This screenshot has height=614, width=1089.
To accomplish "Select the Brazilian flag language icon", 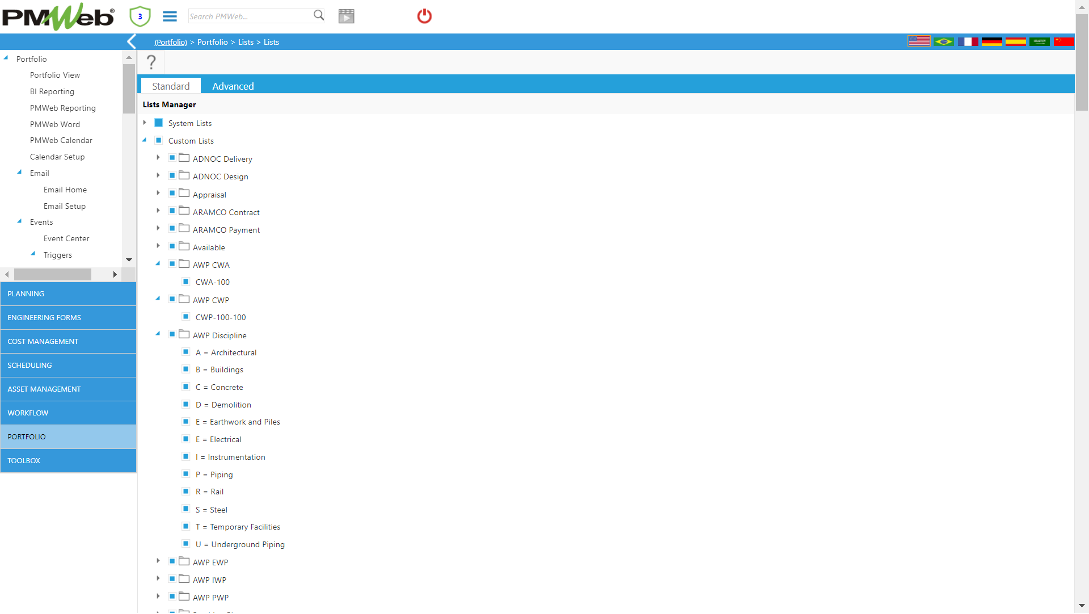I will tap(943, 42).
